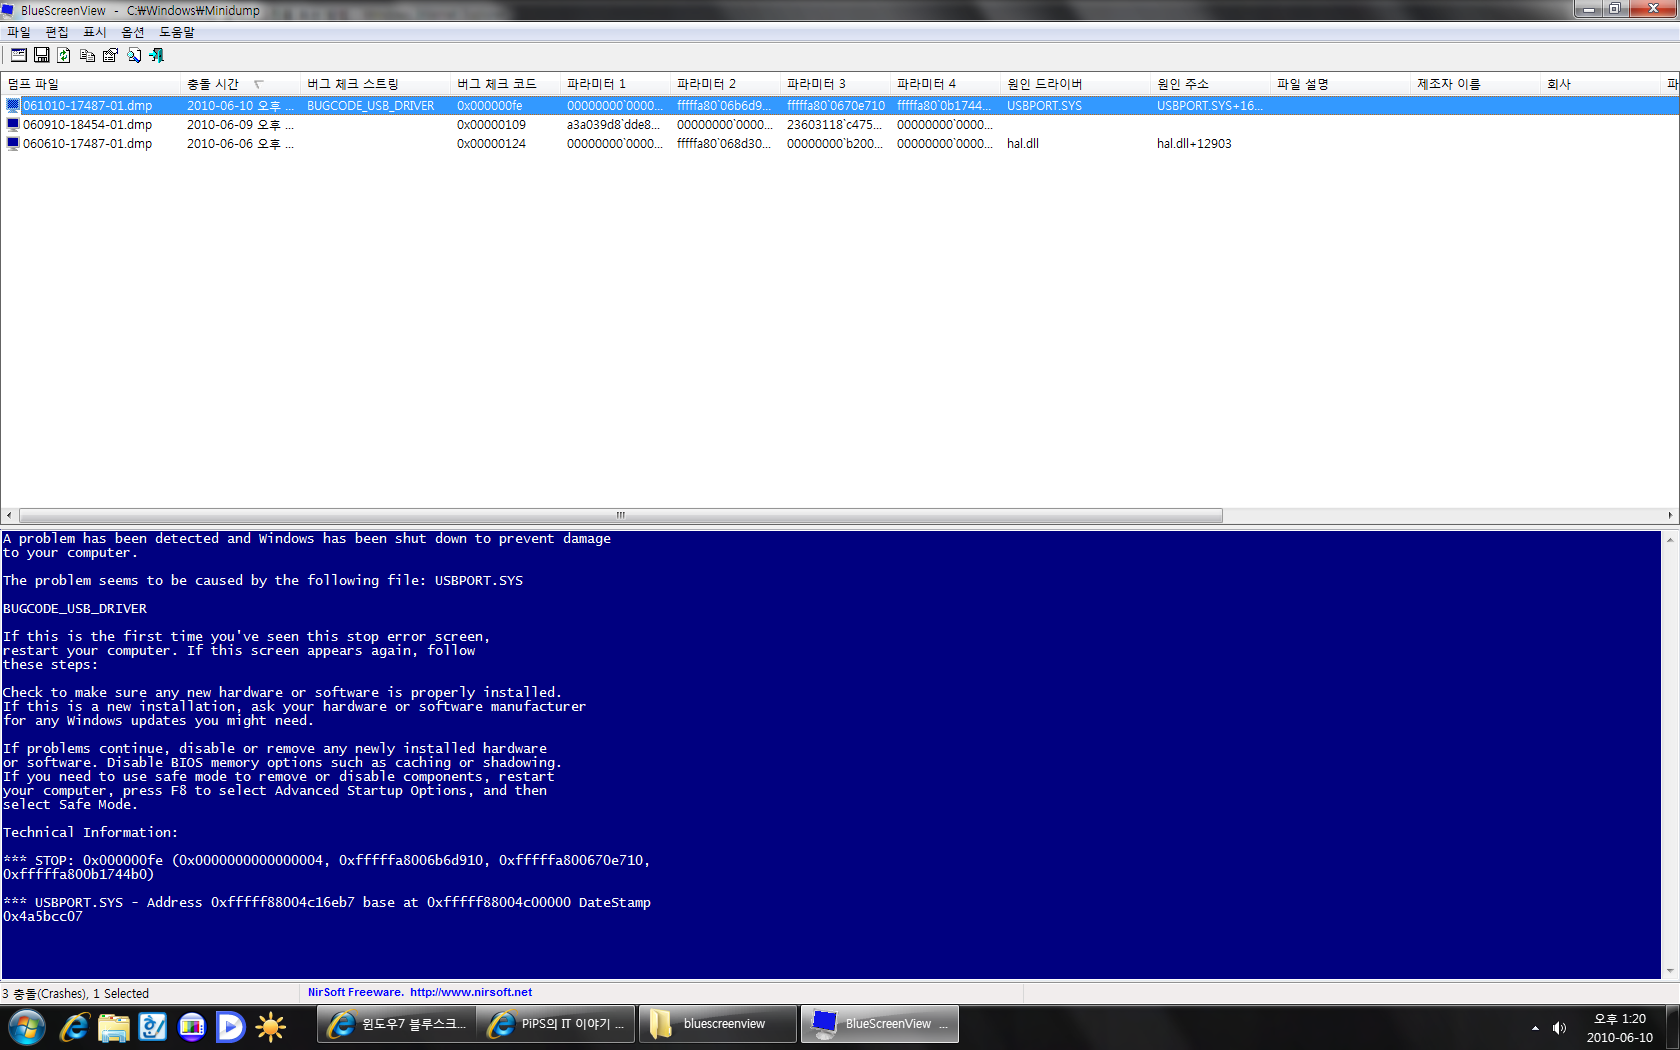The width and height of the screenshot is (1680, 1050).
Task: Select dump file 060610-17487-01.dmp
Action: coord(88,144)
